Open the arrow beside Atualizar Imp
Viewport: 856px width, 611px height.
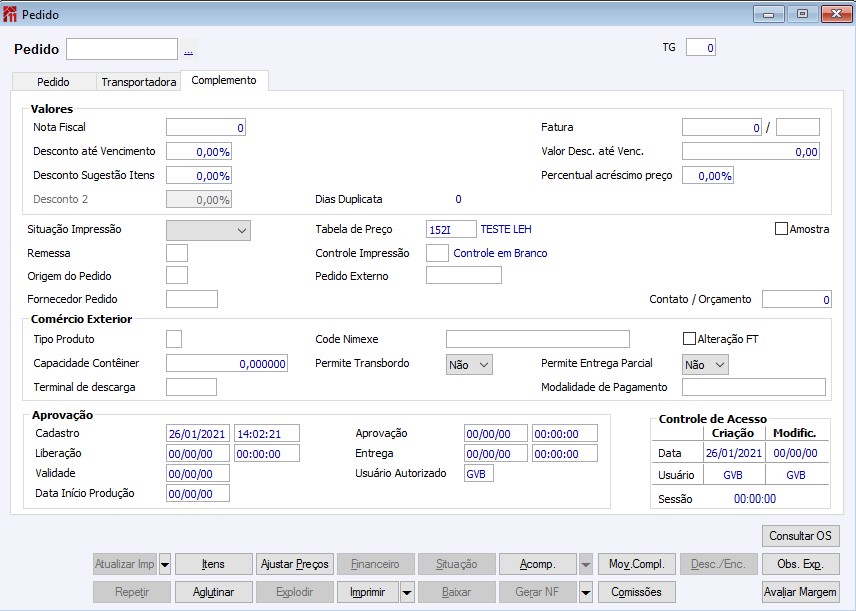pyautogui.click(x=165, y=564)
